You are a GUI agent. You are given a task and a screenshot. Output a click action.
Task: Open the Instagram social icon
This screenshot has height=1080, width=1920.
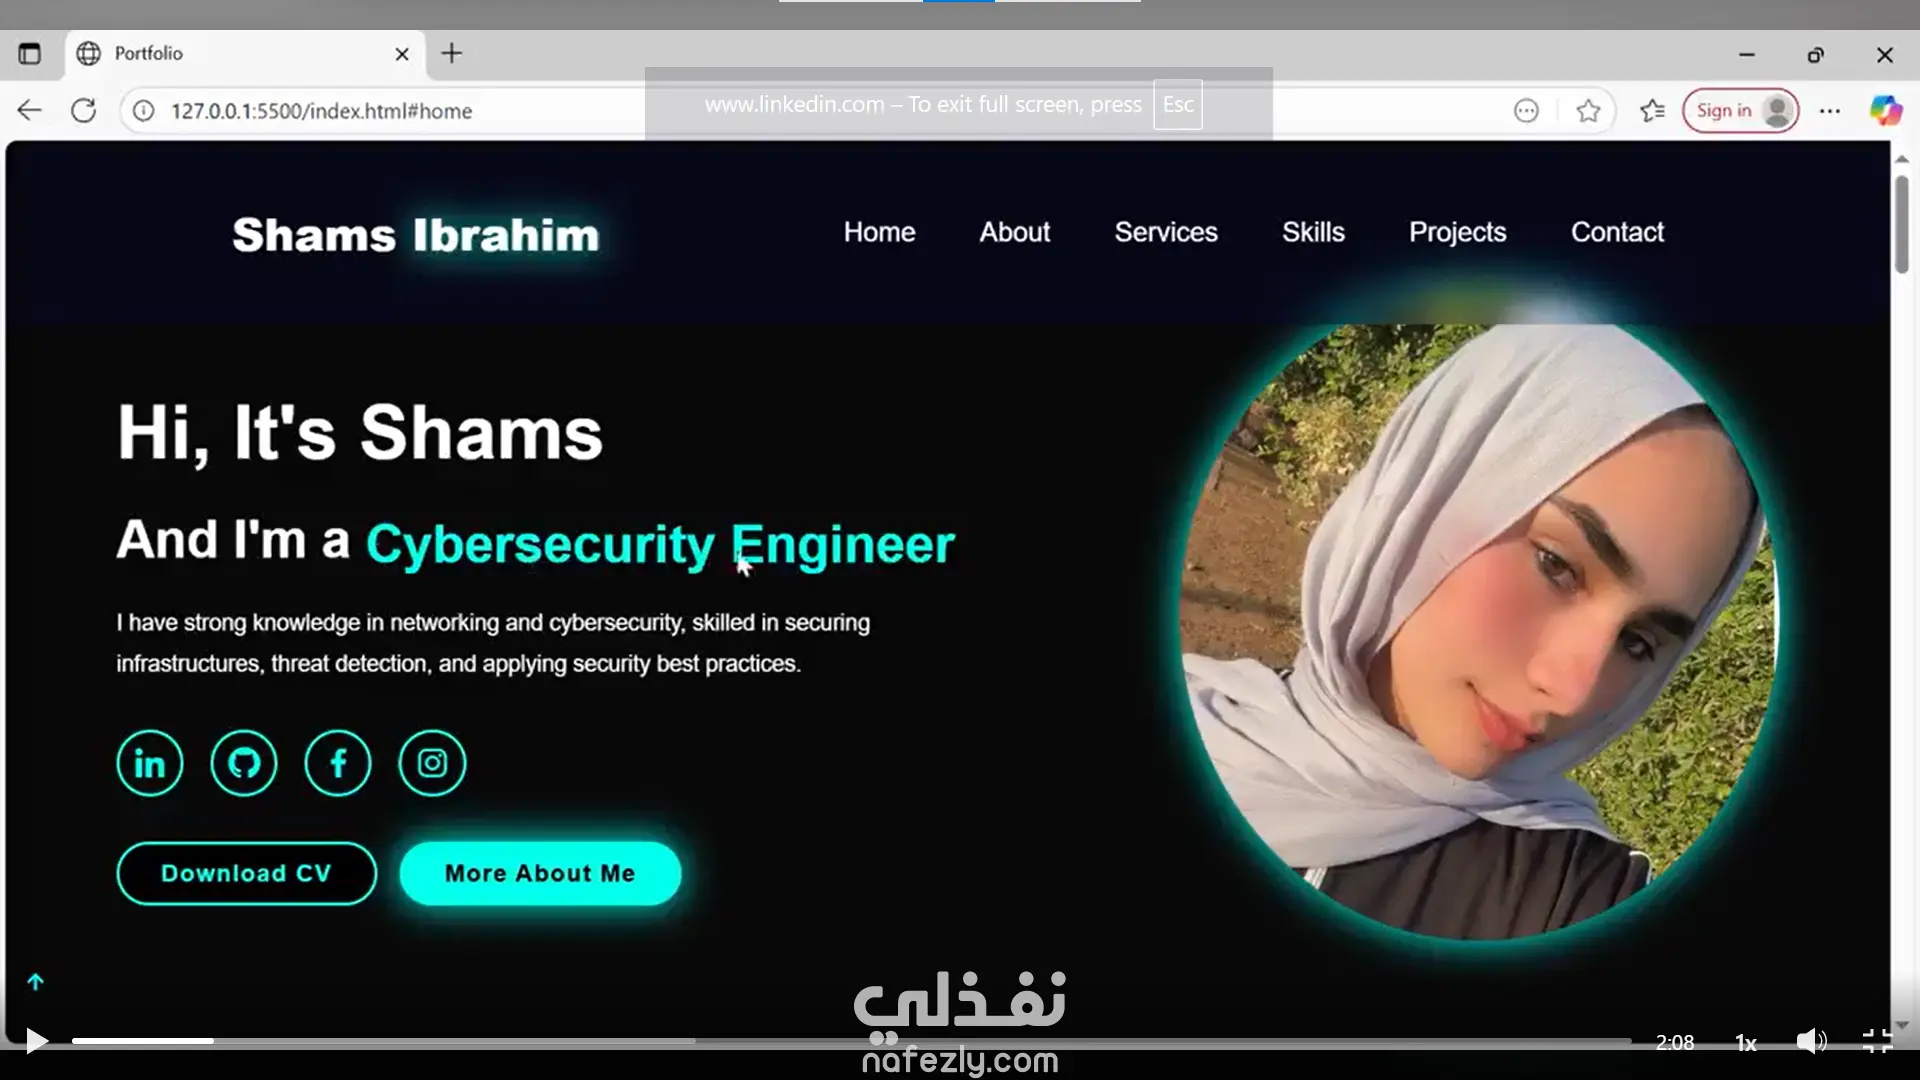[432, 764]
